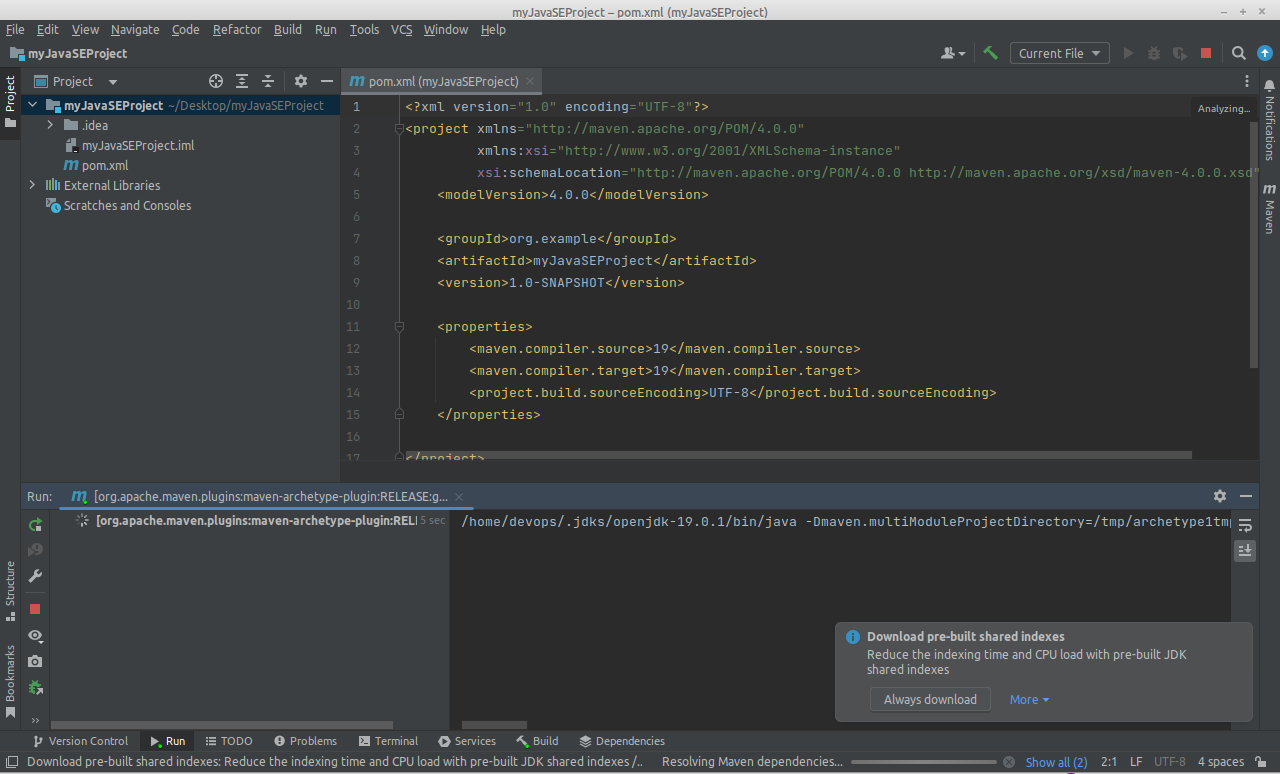Click the LF line separator status
Screen dimensions: 1280x774
tap(1136, 762)
